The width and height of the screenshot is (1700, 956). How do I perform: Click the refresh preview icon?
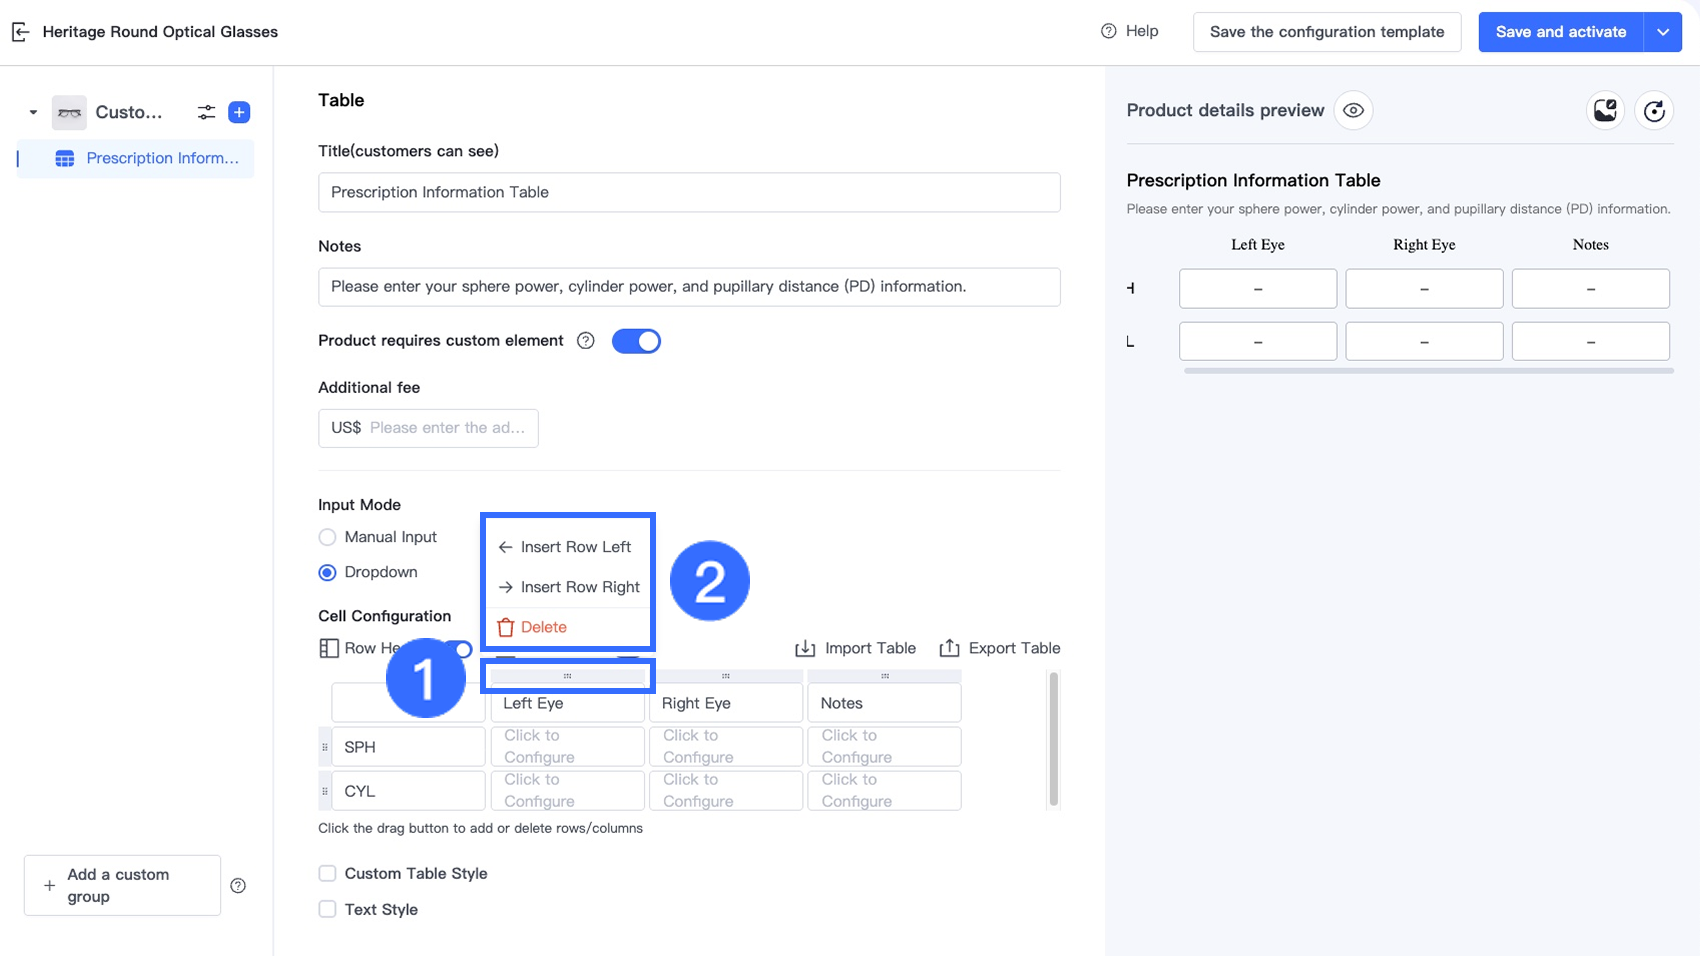(x=1654, y=110)
